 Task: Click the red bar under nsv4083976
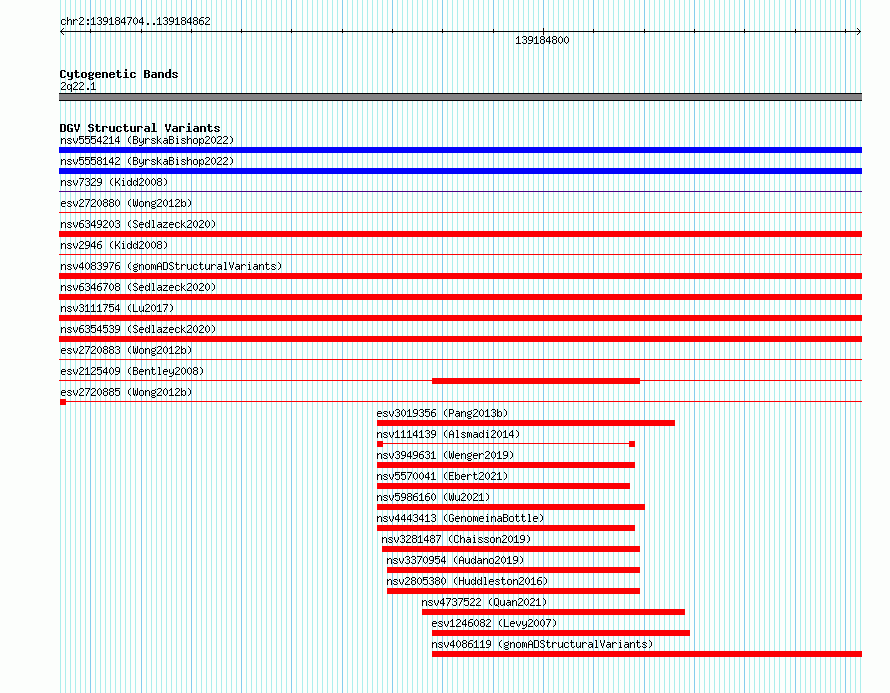click(460, 276)
